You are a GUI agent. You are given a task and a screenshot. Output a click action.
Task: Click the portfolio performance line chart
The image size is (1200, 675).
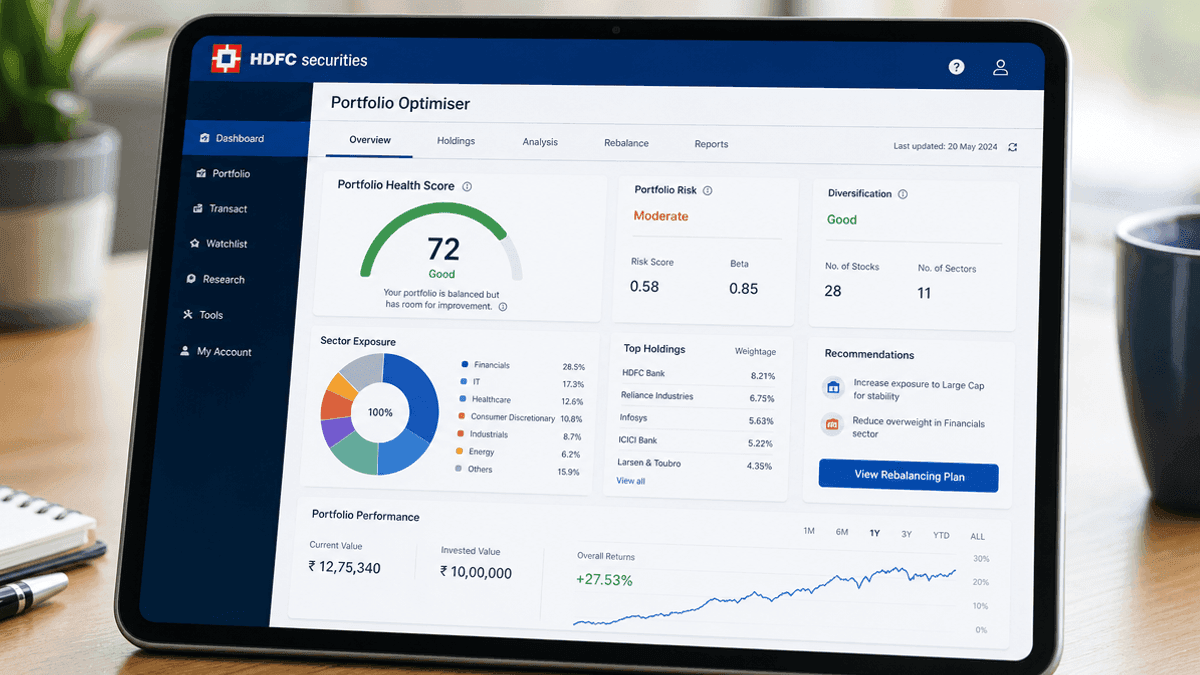tap(764, 595)
